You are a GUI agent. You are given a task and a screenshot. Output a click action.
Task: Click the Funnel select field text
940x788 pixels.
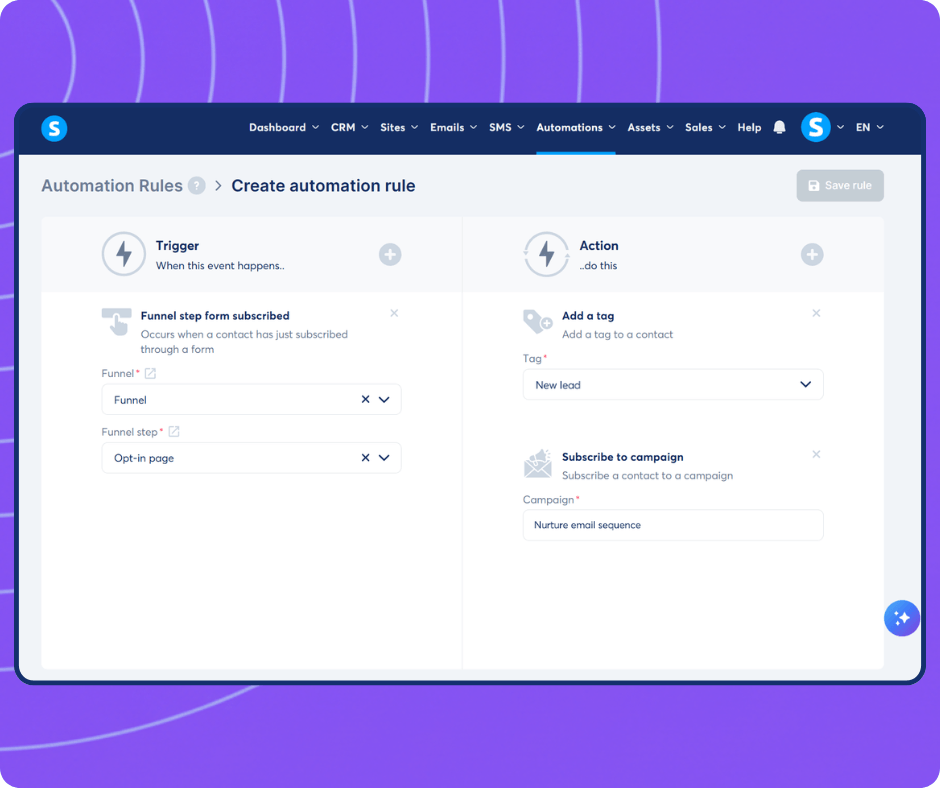tap(130, 400)
